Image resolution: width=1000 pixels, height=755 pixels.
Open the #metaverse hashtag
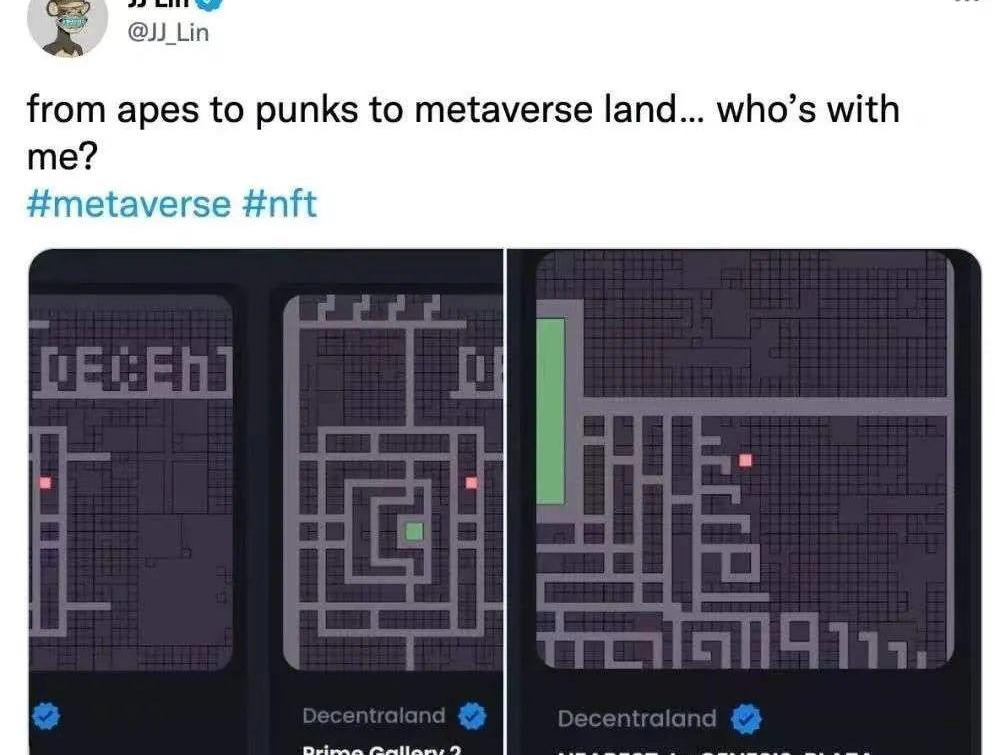click(x=129, y=204)
